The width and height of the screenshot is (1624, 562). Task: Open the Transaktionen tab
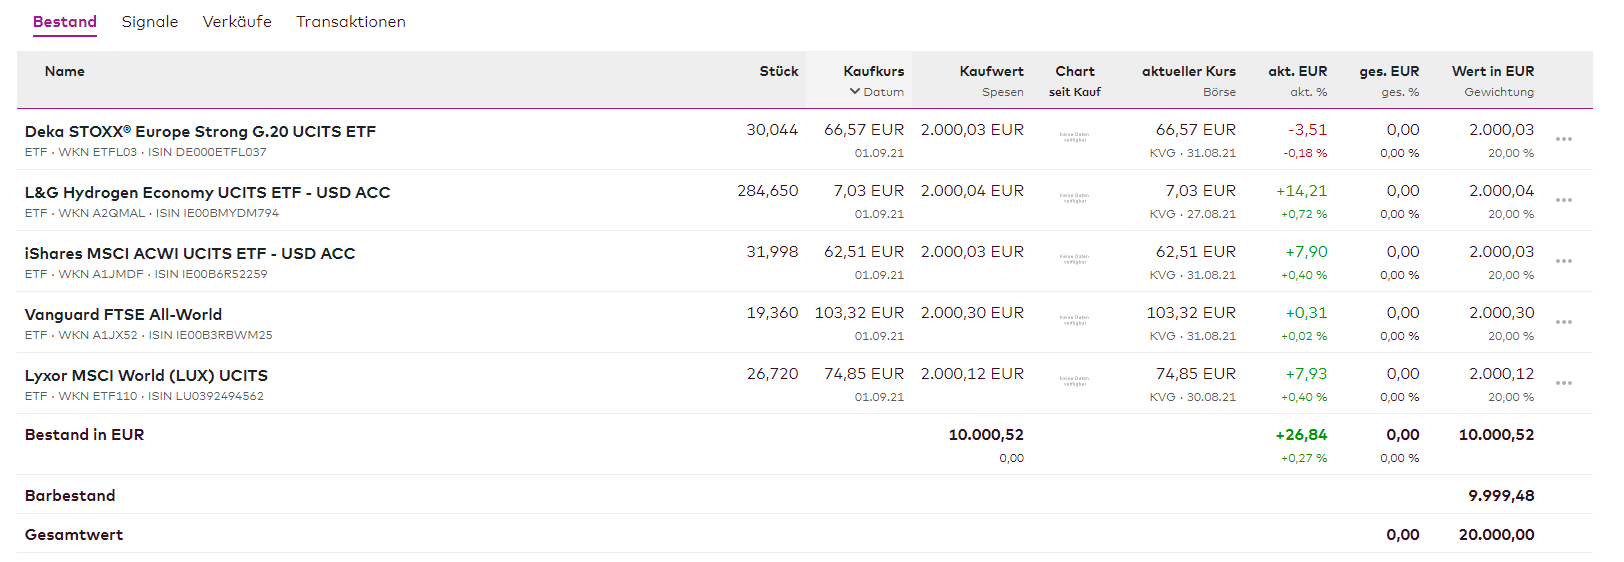pyautogui.click(x=351, y=22)
